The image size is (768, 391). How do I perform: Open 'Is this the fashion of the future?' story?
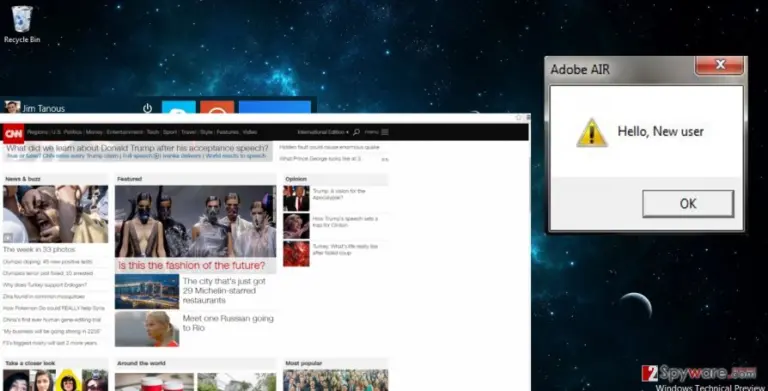[192, 266]
